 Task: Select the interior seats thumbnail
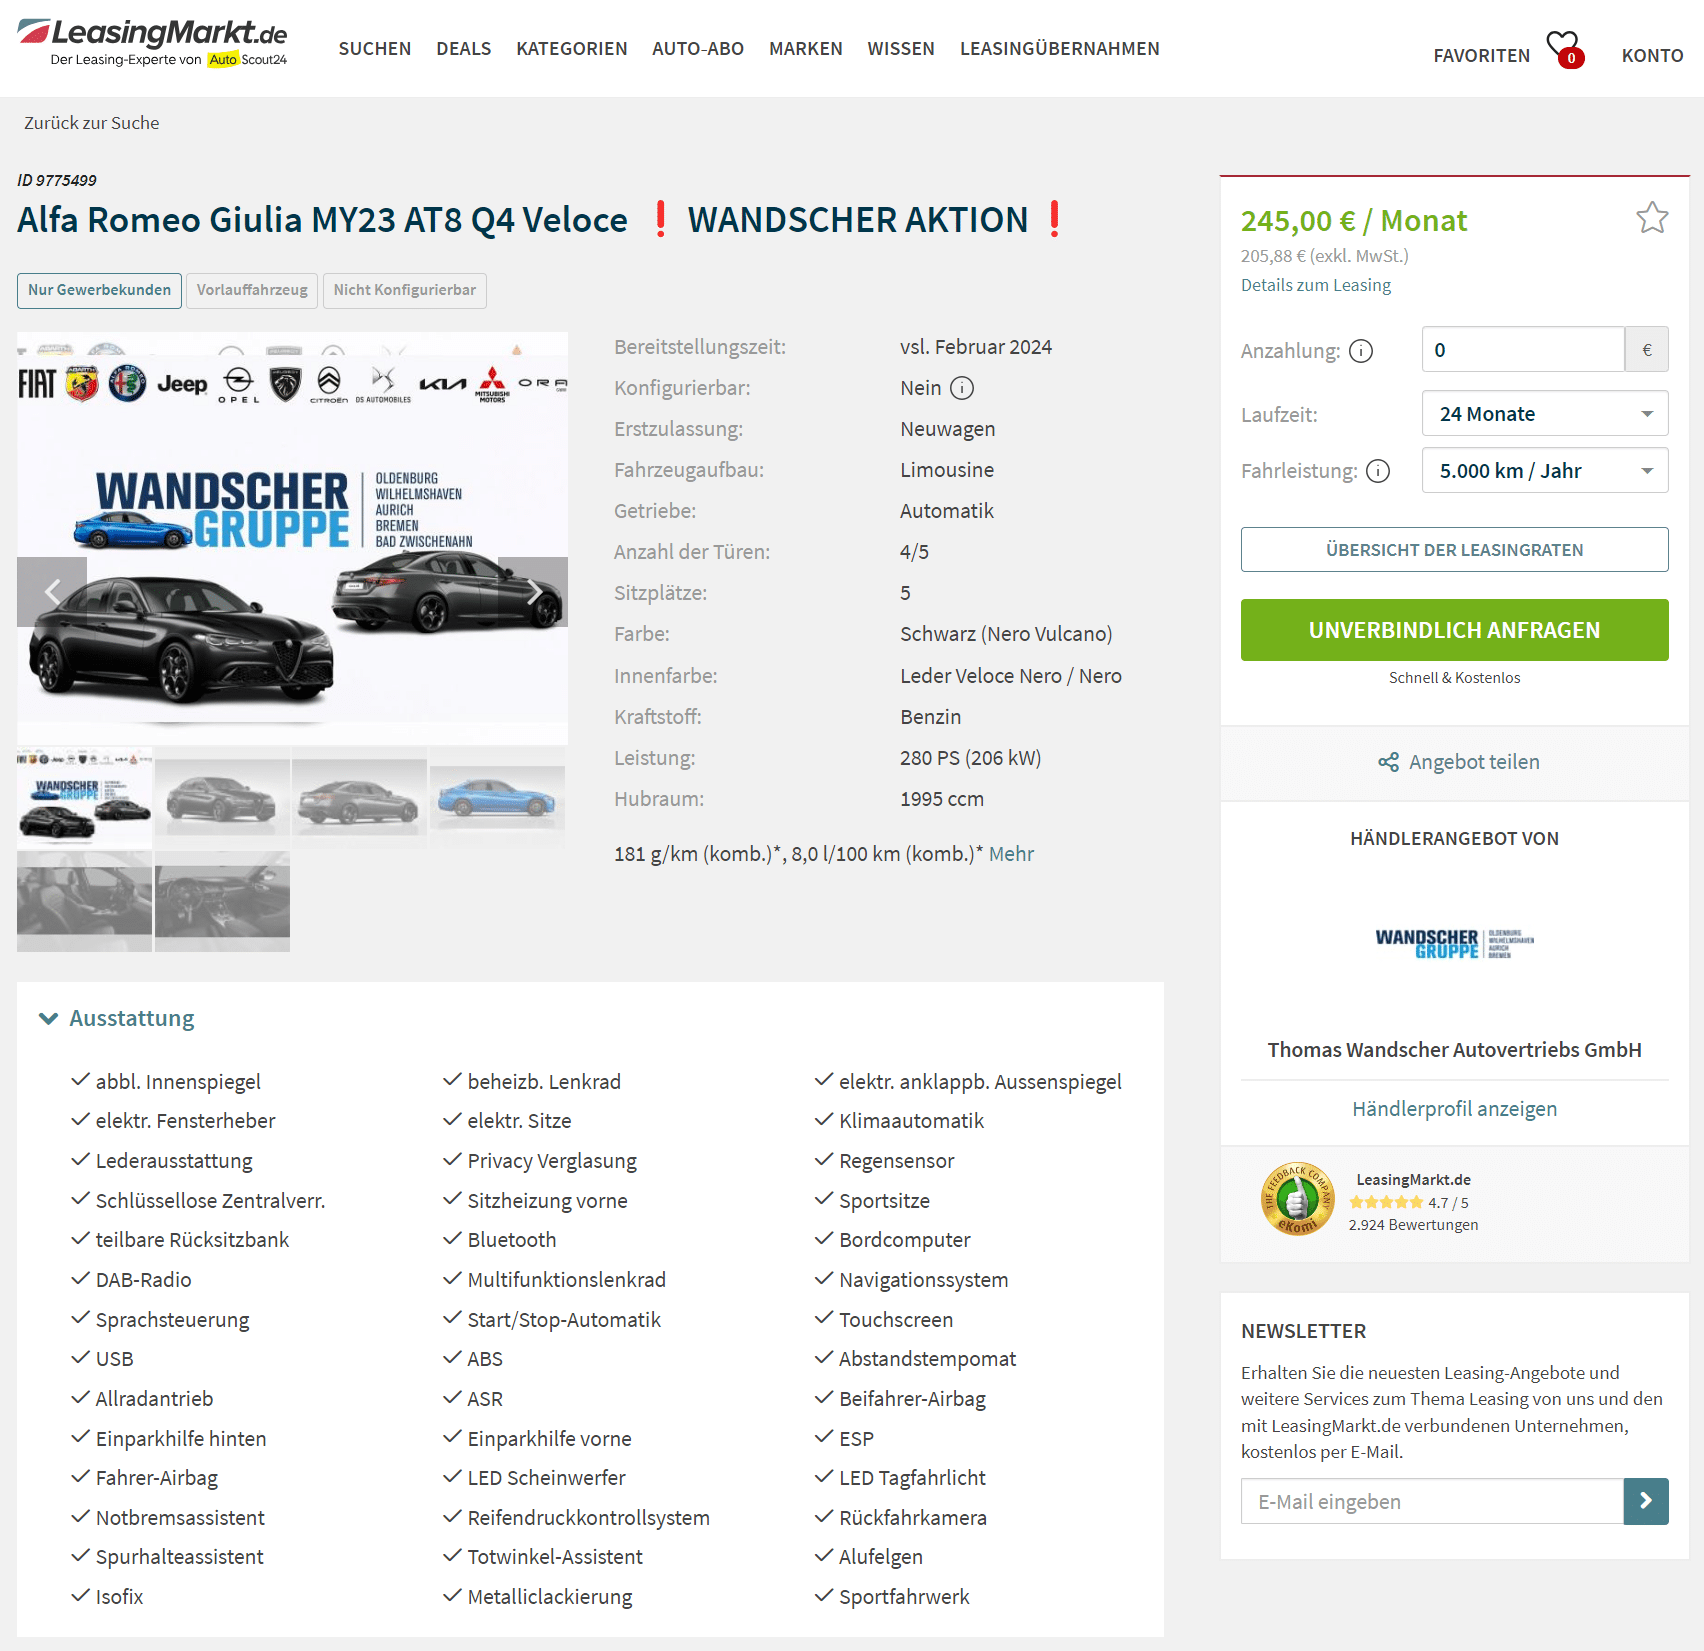pyautogui.click(x=85, y=901)
